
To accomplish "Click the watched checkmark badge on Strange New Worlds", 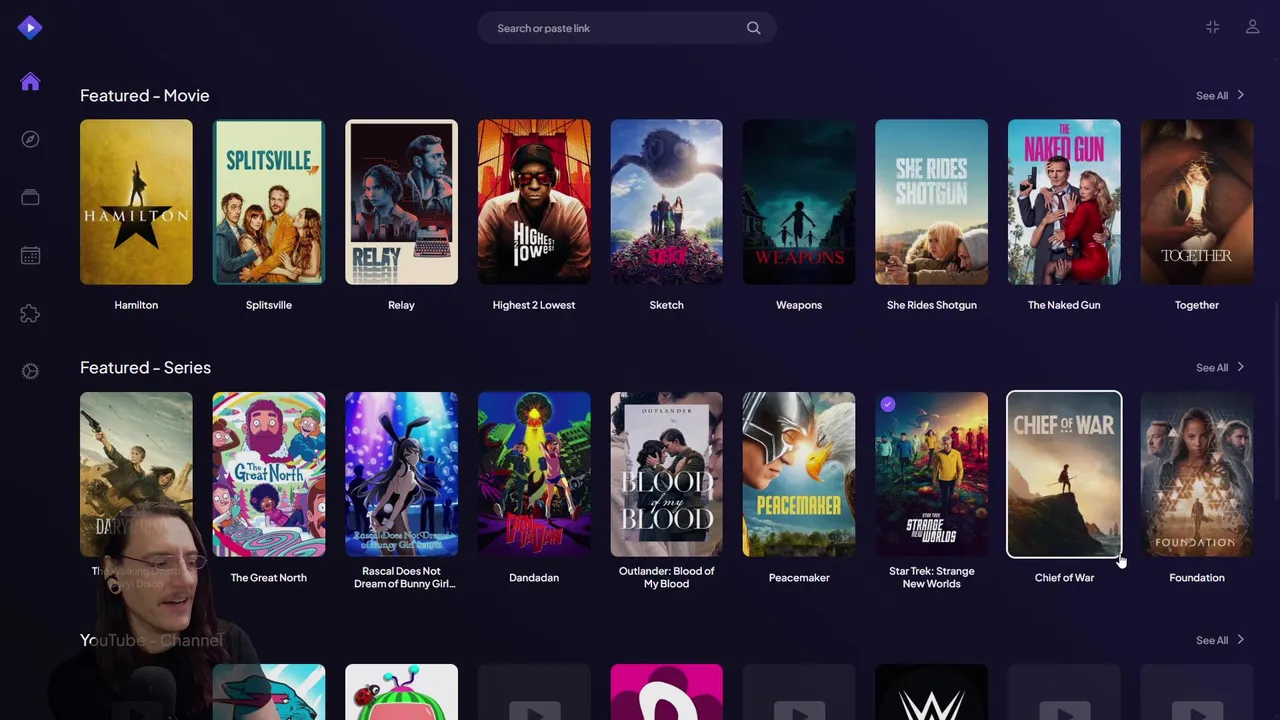I will coord(888,404).
